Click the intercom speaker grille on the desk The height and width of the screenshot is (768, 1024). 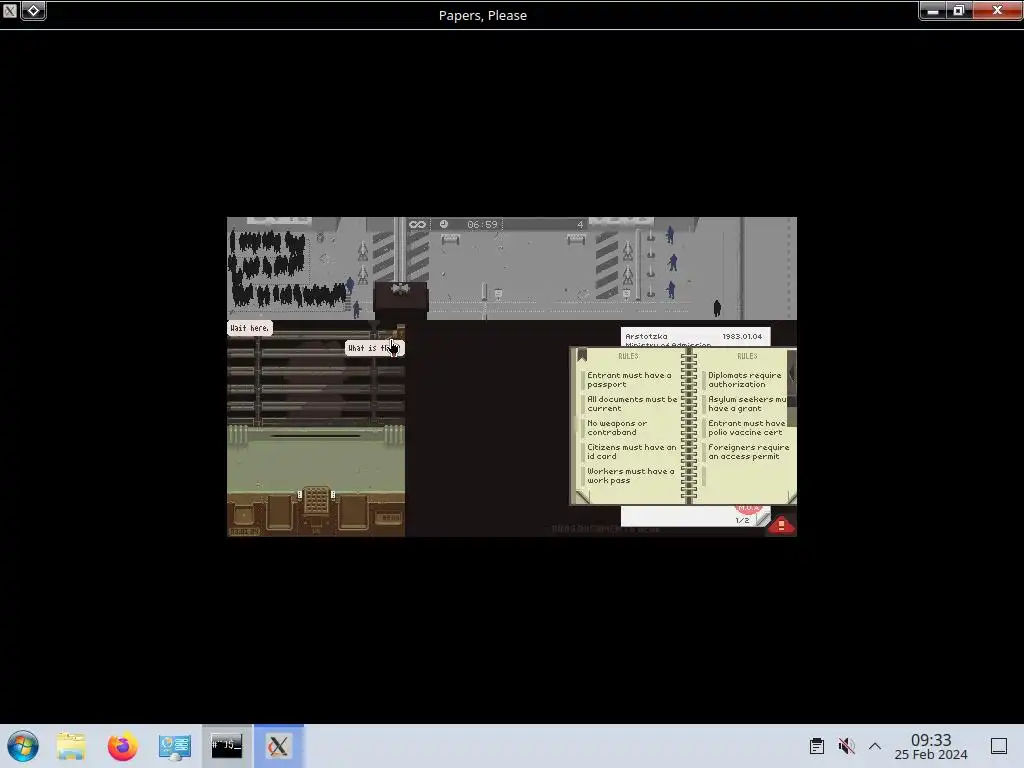pos(316,500)
